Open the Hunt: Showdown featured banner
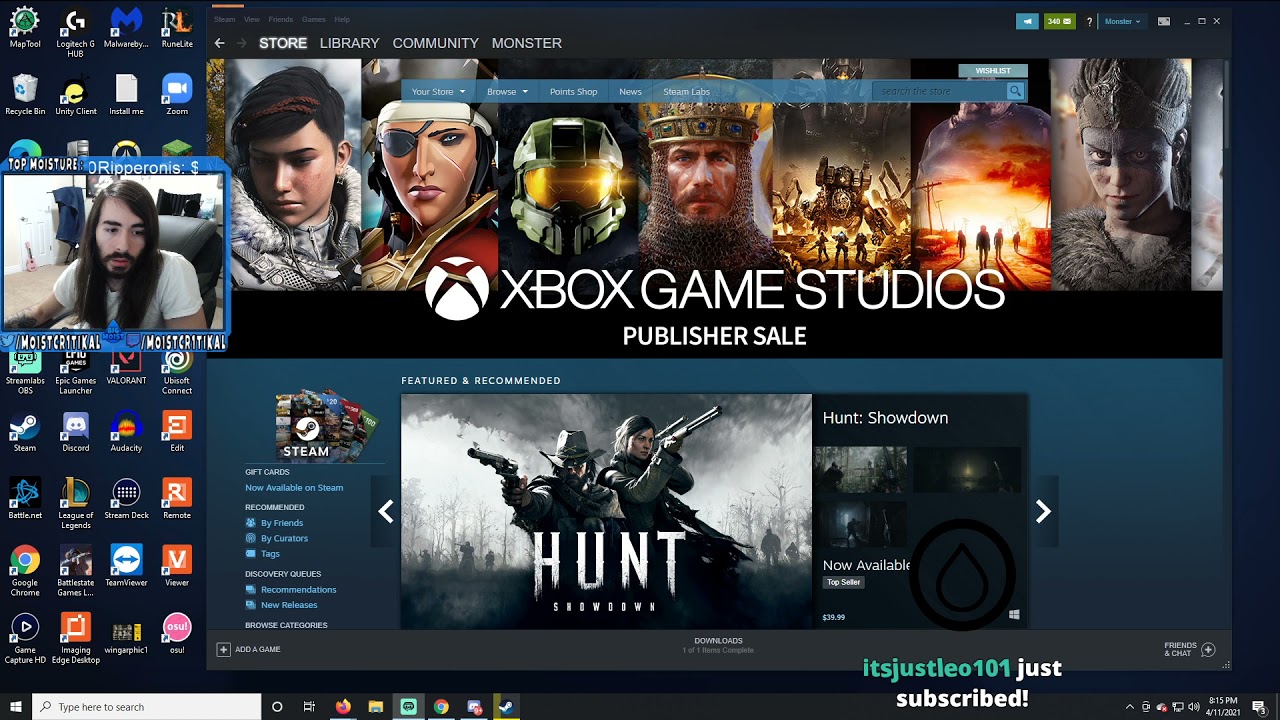The width and height of the screenshot is (1280, 720). (606, 511)
